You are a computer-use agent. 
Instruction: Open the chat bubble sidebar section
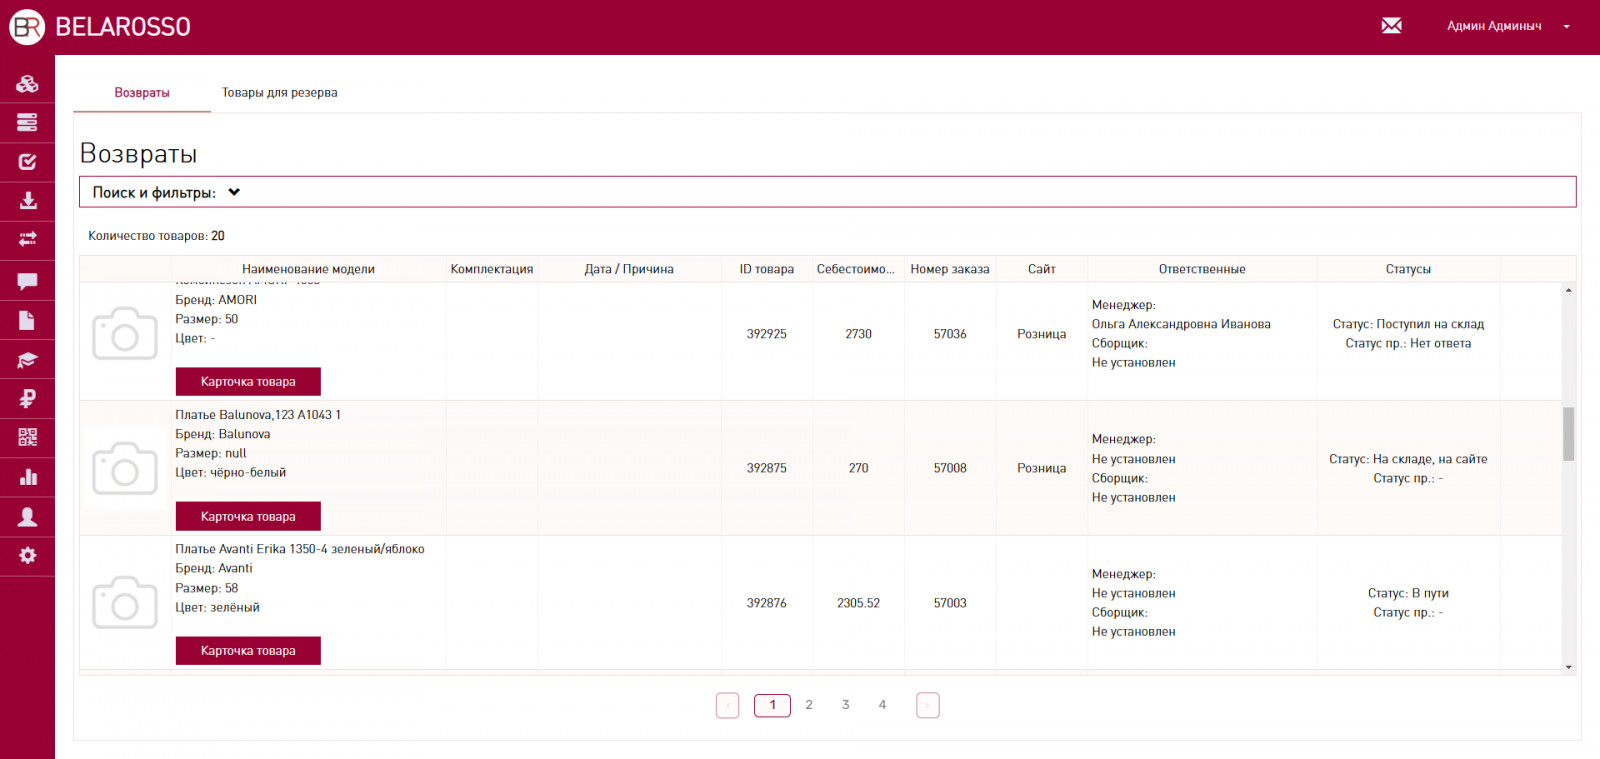click(x=27, y=281)
